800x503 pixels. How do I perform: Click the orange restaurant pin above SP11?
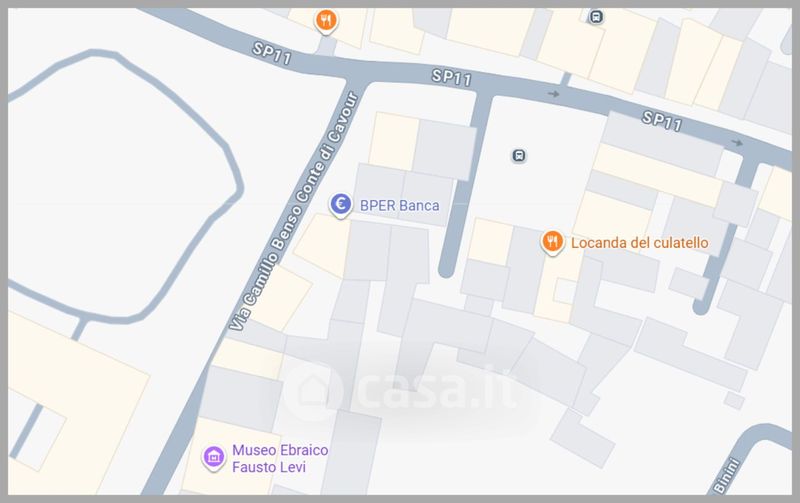coord(326,21)
